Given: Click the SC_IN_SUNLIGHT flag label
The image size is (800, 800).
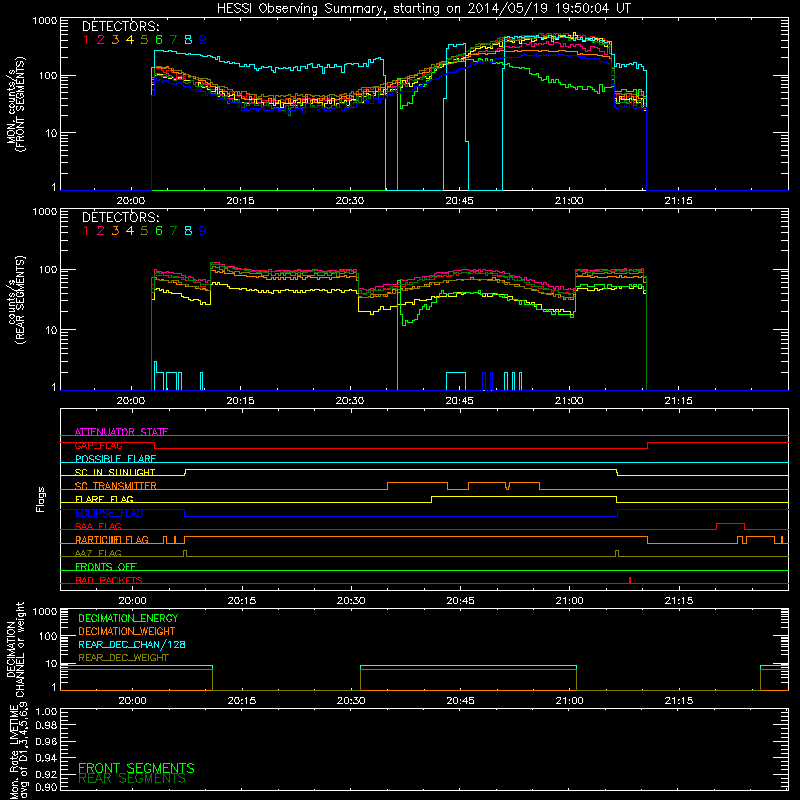Looking at the screenshot, I should [x=115, y=472].
